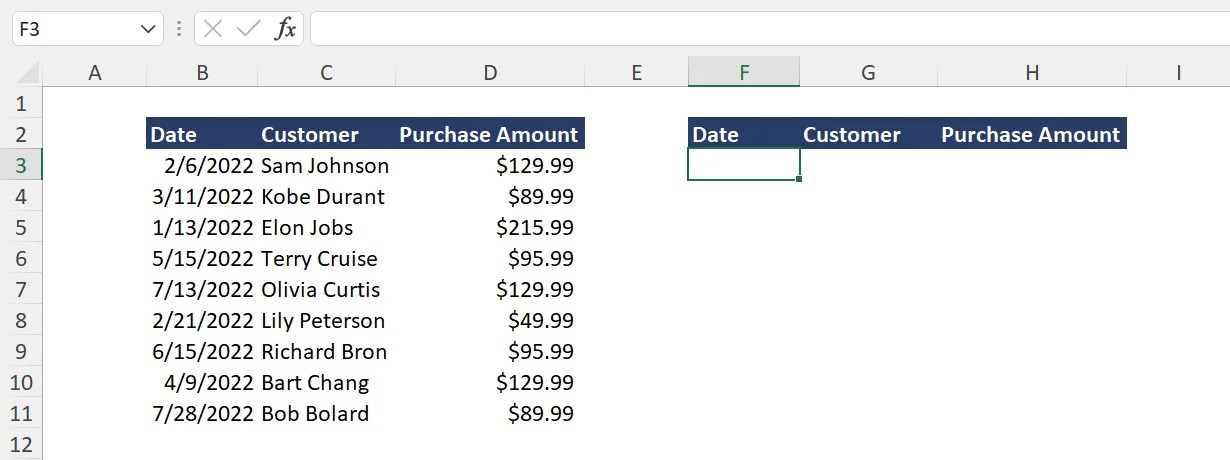Select column H header
Image resolution: width=1230 pixels, height=460 pixels.
1032,72
